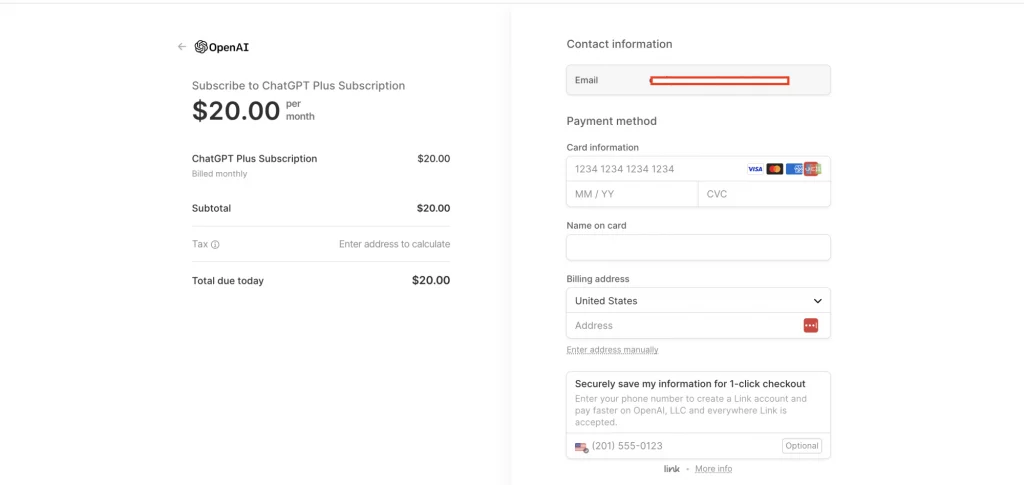Click the Subtotal label
The height and width of the screenshot is (485, 1024).
click(212, 209)
